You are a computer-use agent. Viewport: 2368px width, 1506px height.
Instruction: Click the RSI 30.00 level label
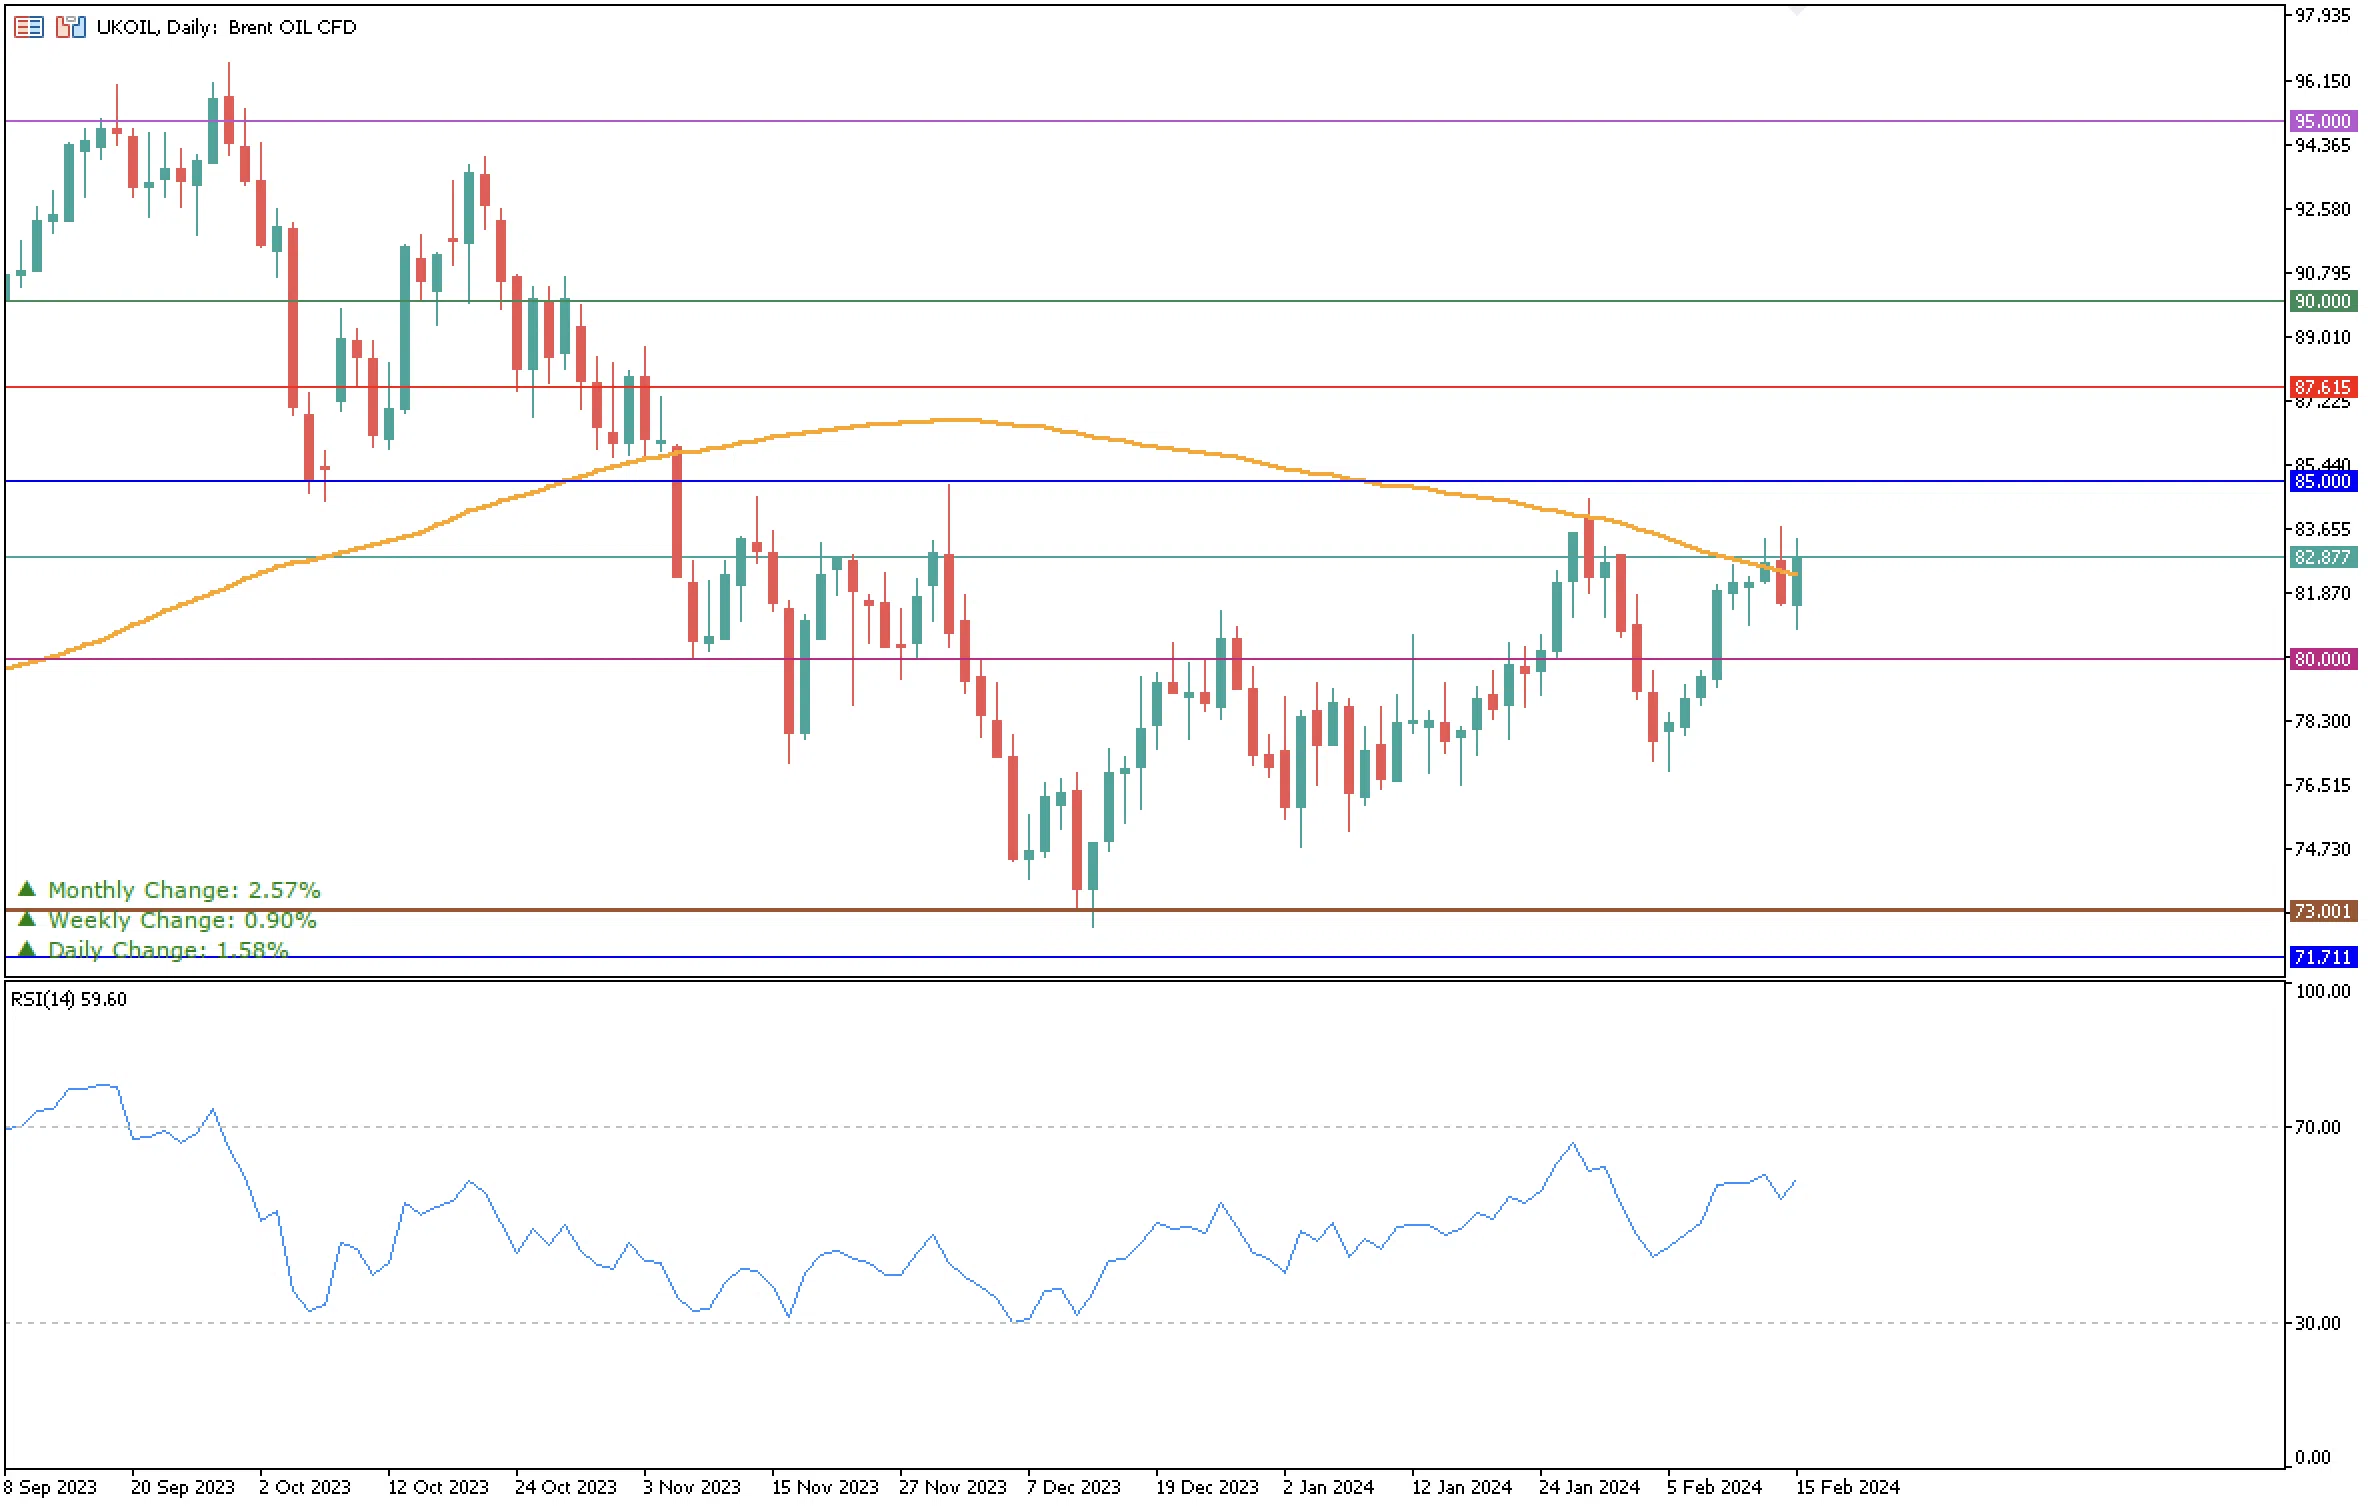point(2317,1323)
